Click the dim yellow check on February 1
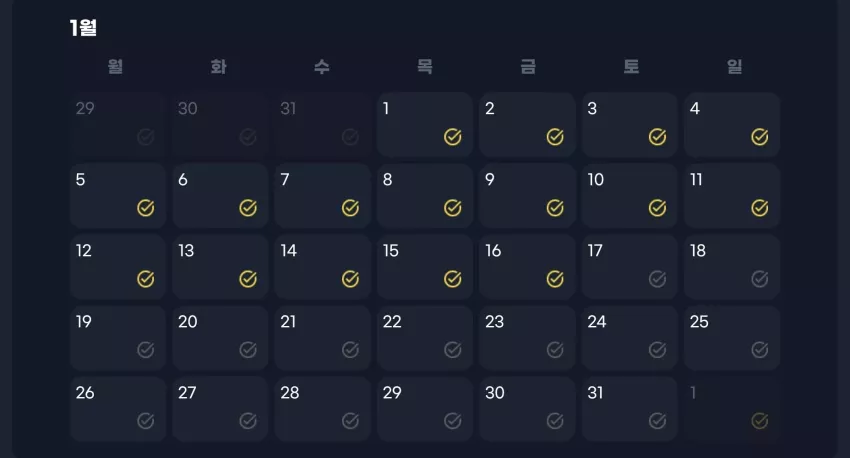 pyautogui.click(x=759, y=421)
